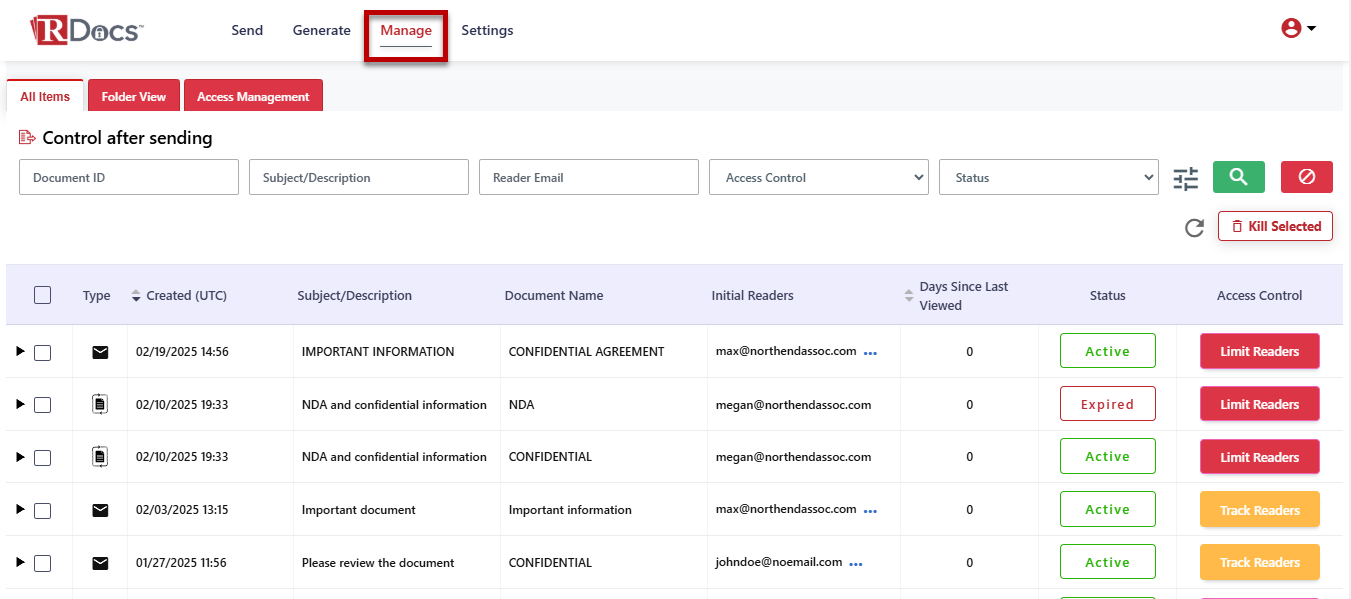The width and height of the screenshot is (1351, 599).
Task: Click the Control after sending heading icon
Action: tap(27, 138)
